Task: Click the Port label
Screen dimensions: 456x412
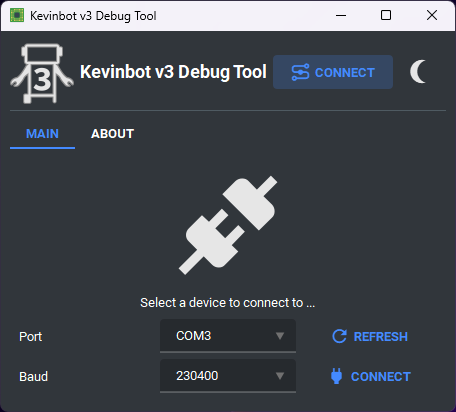Action: (31, 336)
